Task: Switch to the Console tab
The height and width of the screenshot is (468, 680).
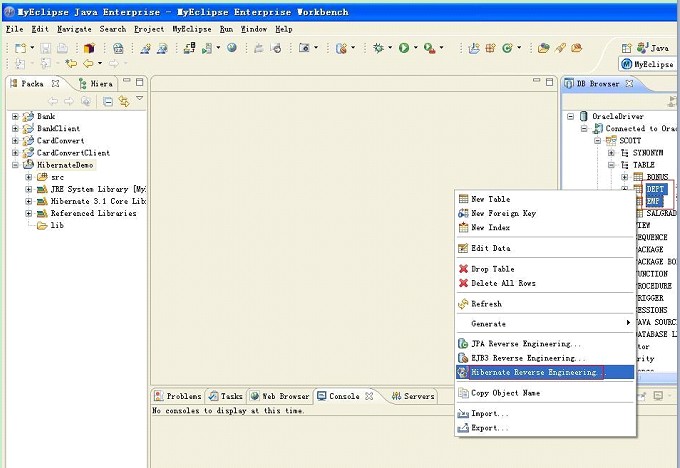Action: (345, 396)
